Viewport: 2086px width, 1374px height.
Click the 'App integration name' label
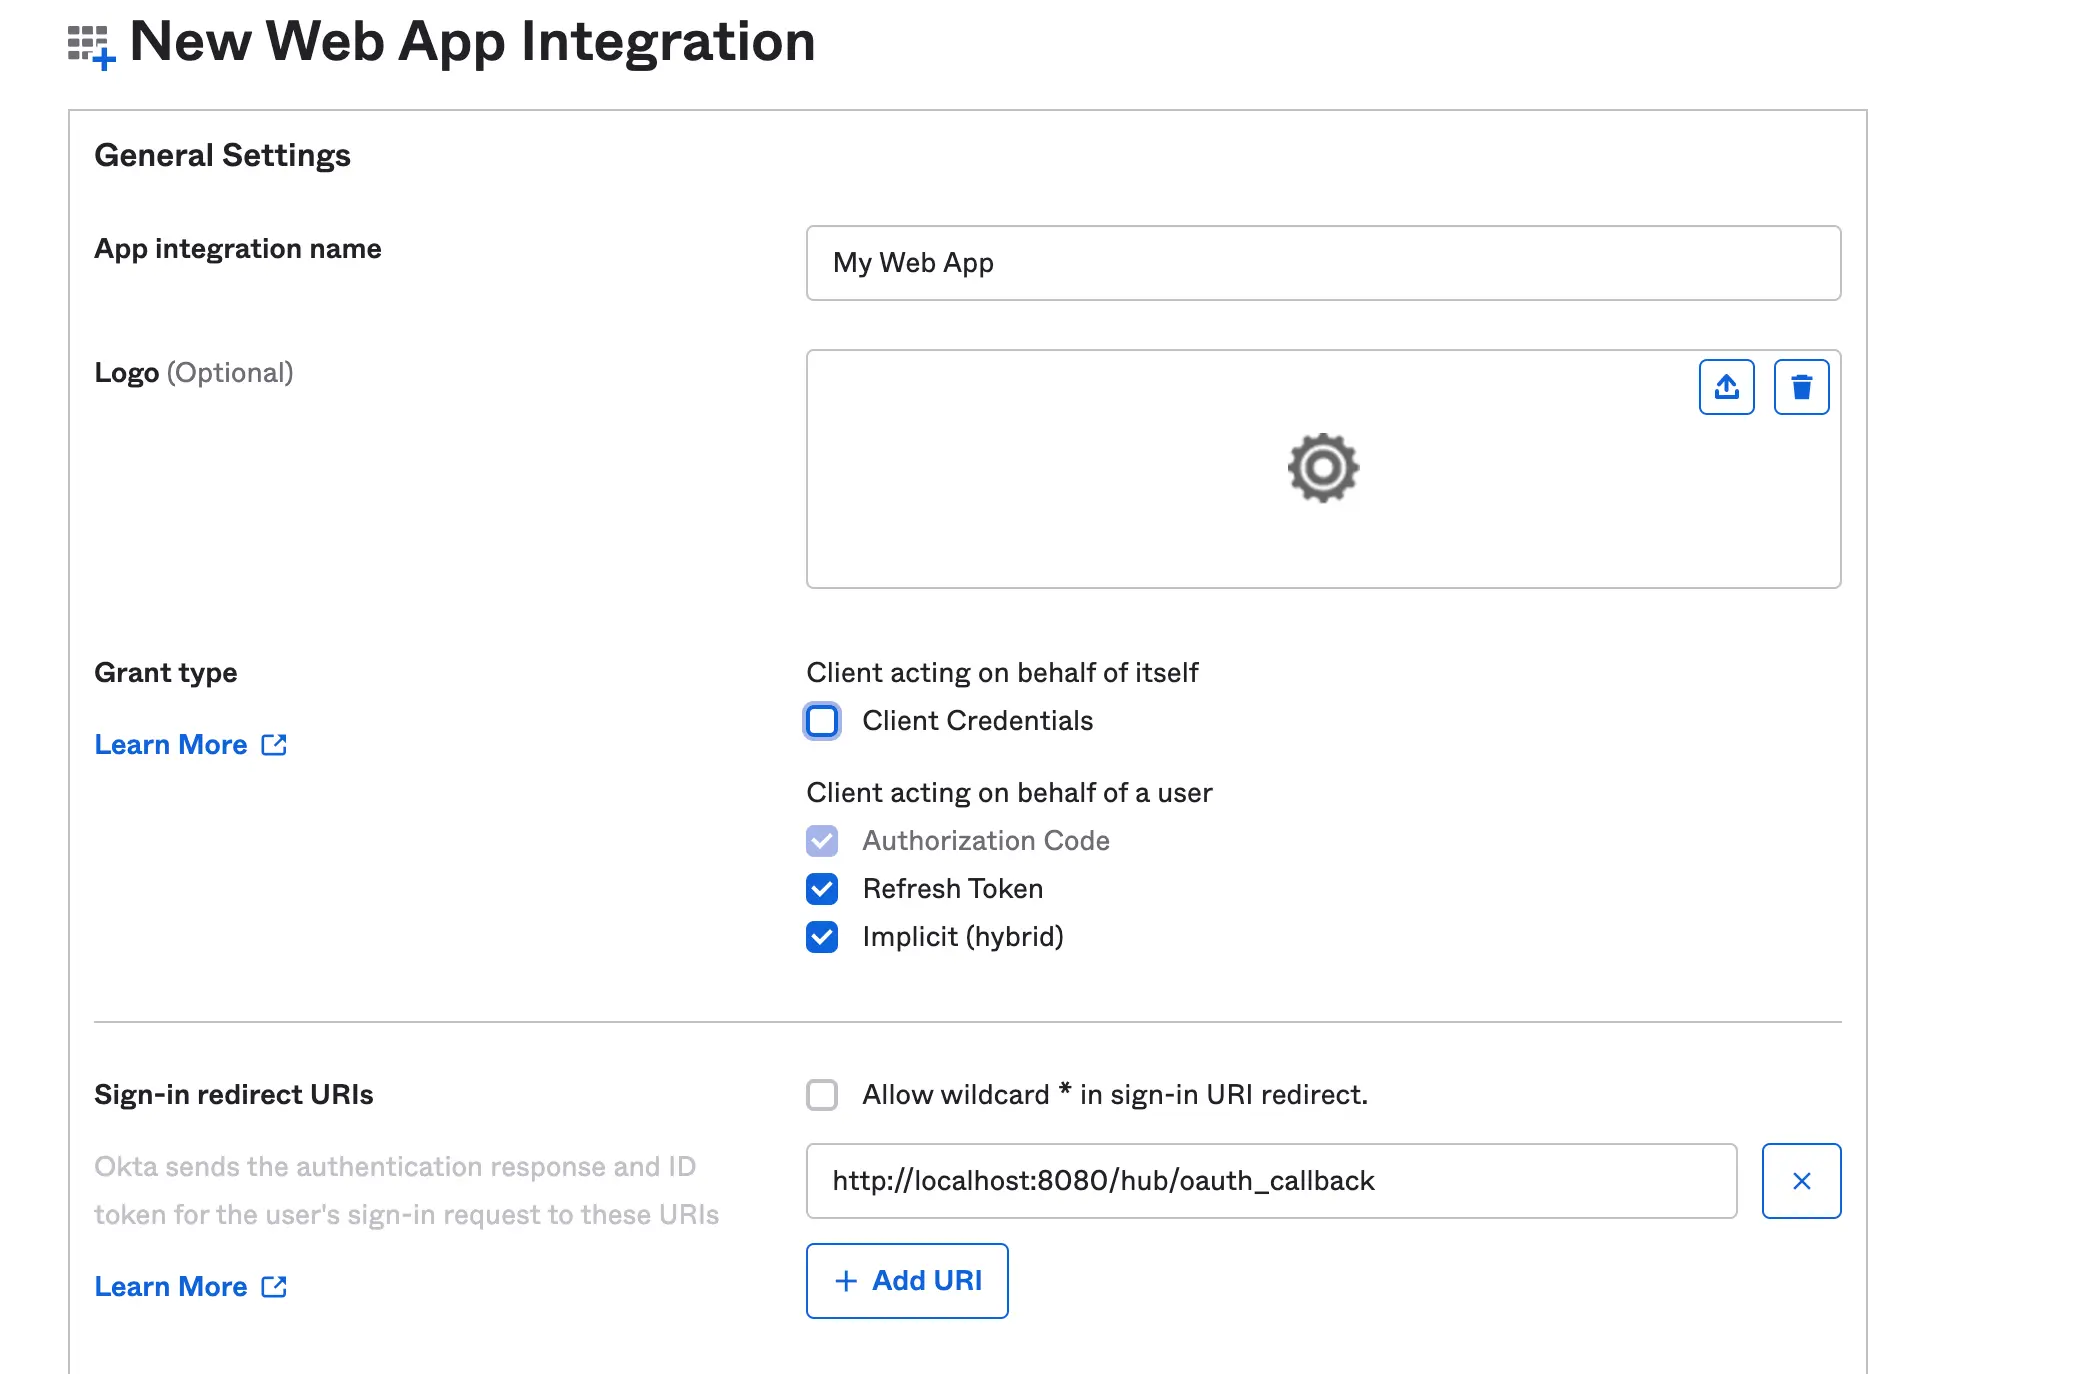237,249
